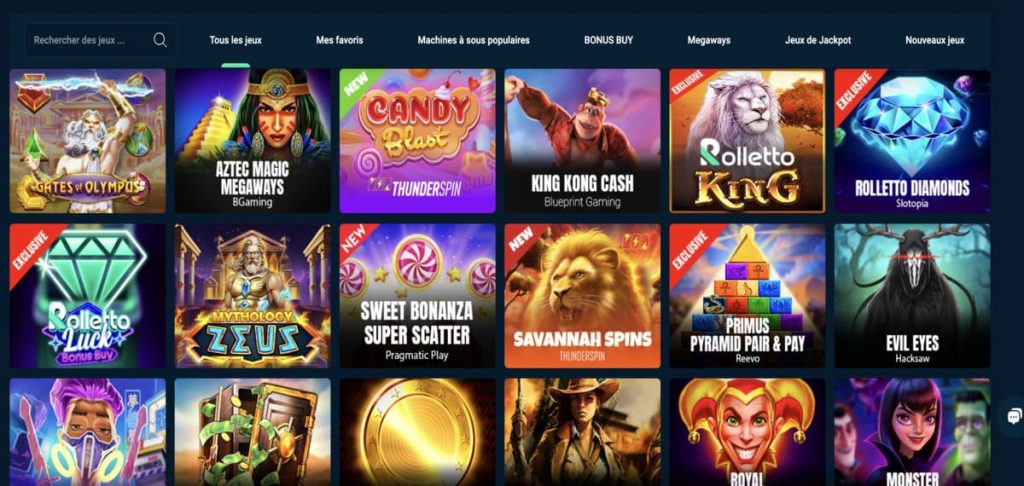View the Nouveaux jeux tab
1024x486 pixels.
pyautogui.click(x=935, y=40)
